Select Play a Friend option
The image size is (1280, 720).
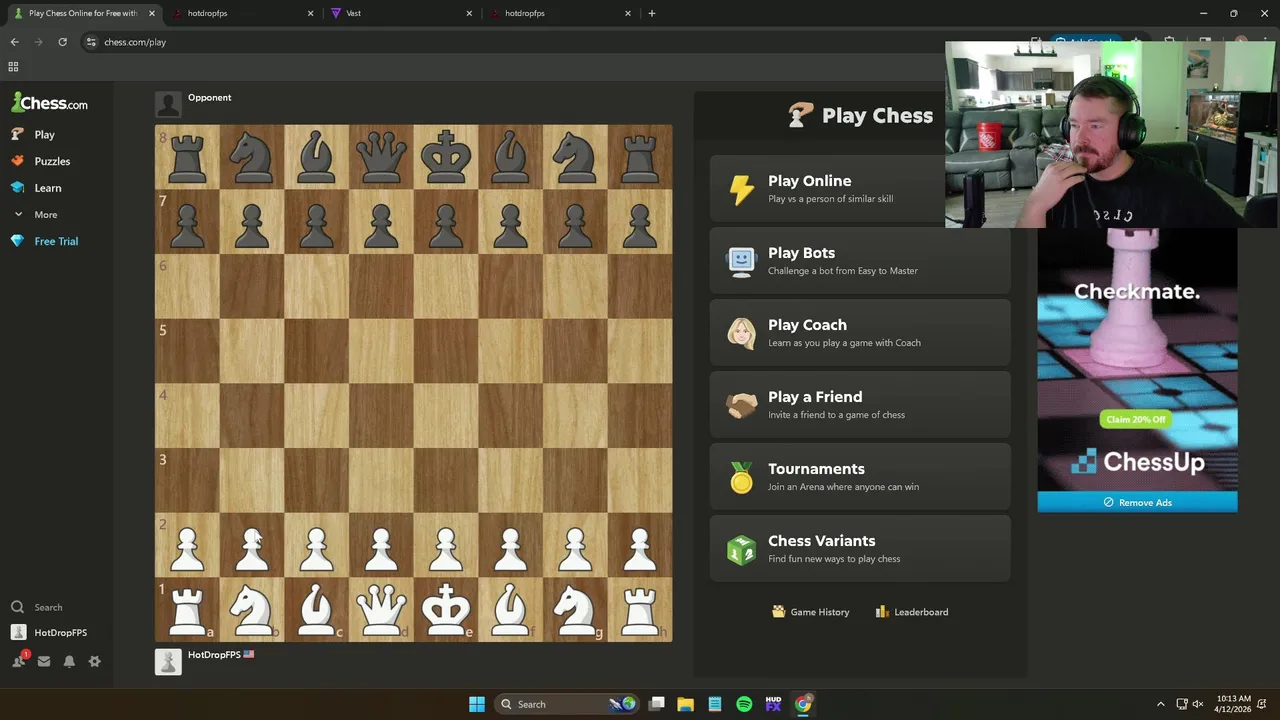coord(860,405)
